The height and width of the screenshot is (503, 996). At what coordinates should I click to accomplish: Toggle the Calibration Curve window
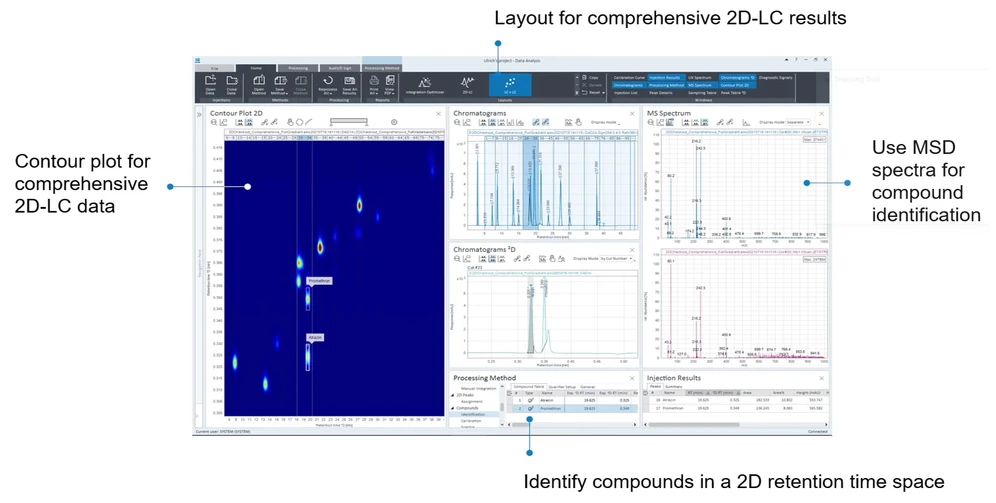(x=629, y=77)
